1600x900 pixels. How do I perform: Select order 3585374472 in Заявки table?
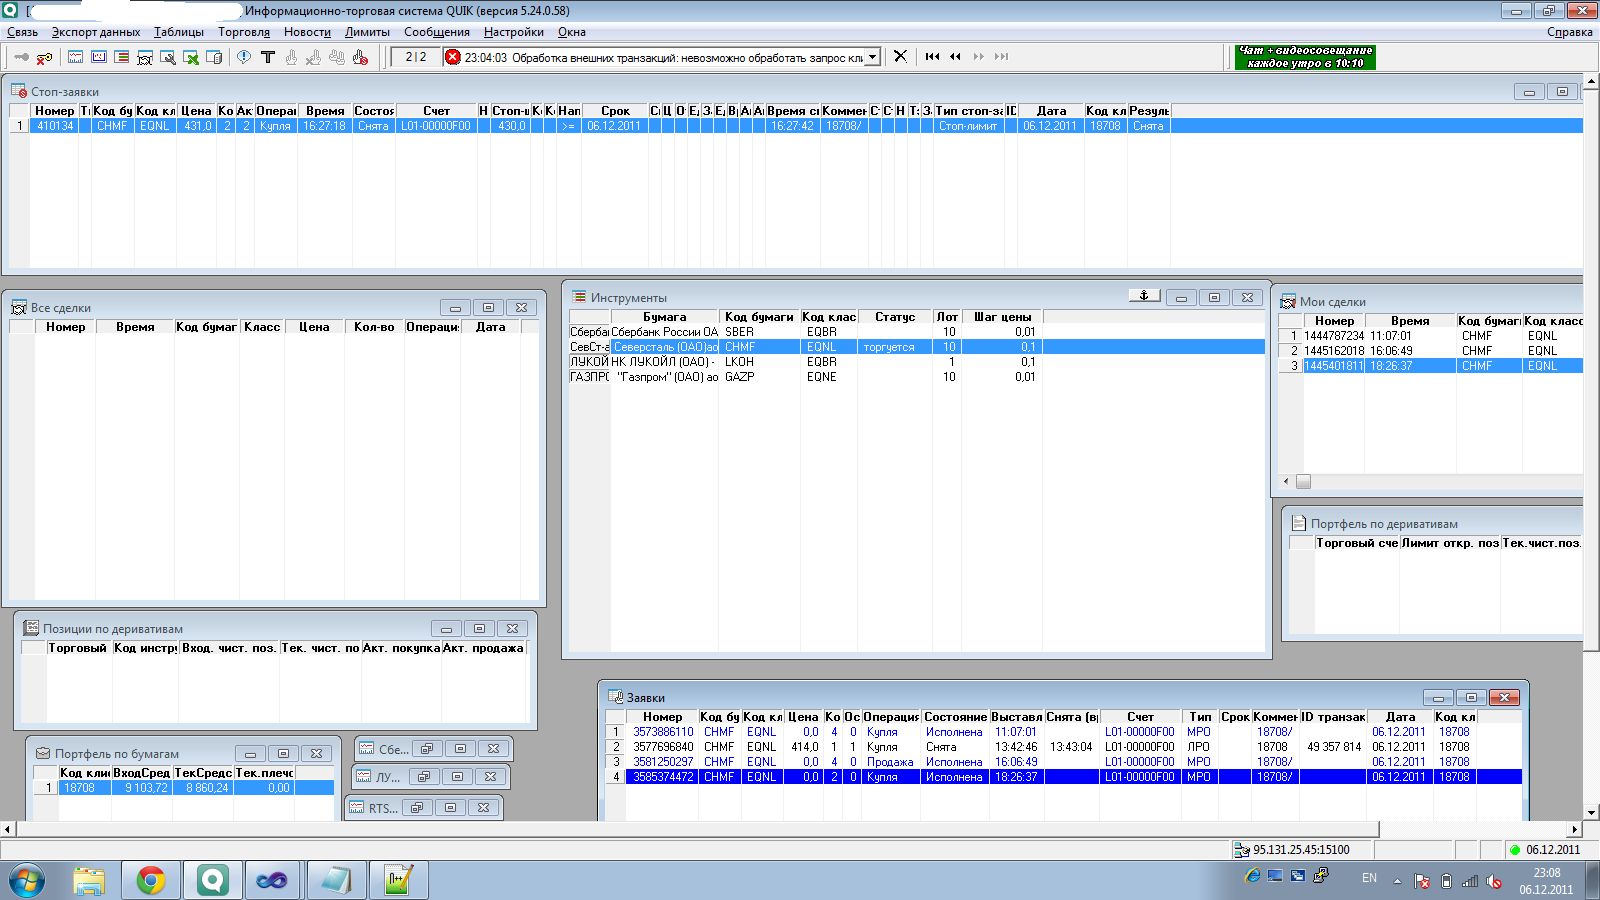pos(1064,777)
